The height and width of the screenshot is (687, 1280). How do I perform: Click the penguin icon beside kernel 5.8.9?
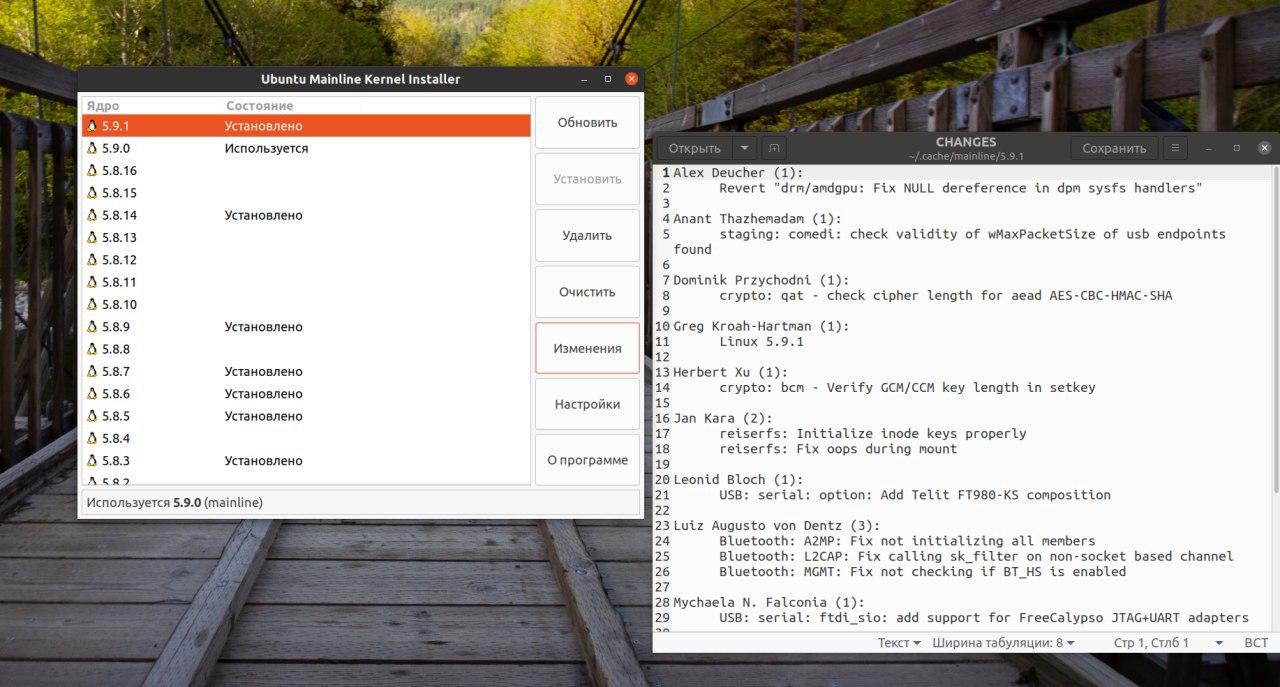pos(92,327)
